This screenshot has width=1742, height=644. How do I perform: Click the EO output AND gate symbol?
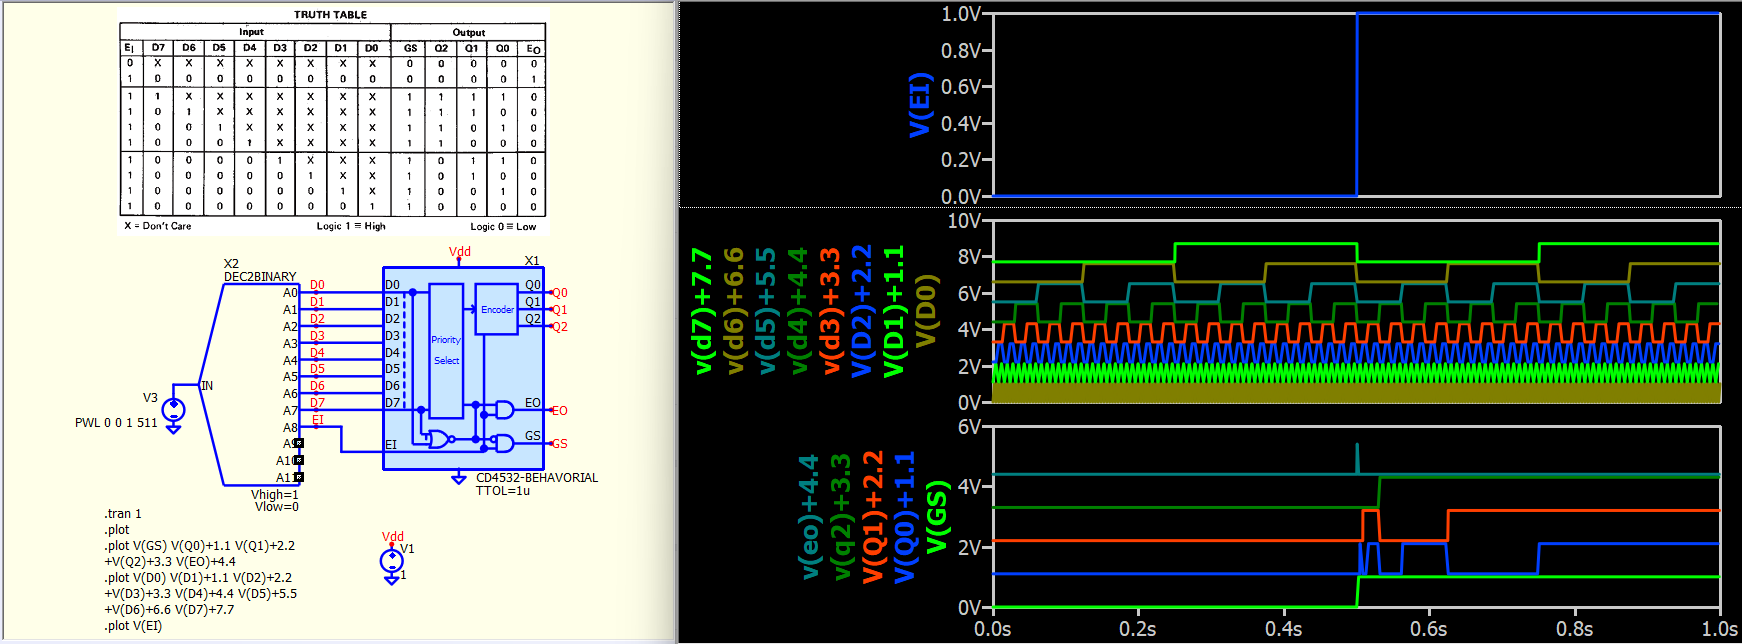tap(503, 410)
